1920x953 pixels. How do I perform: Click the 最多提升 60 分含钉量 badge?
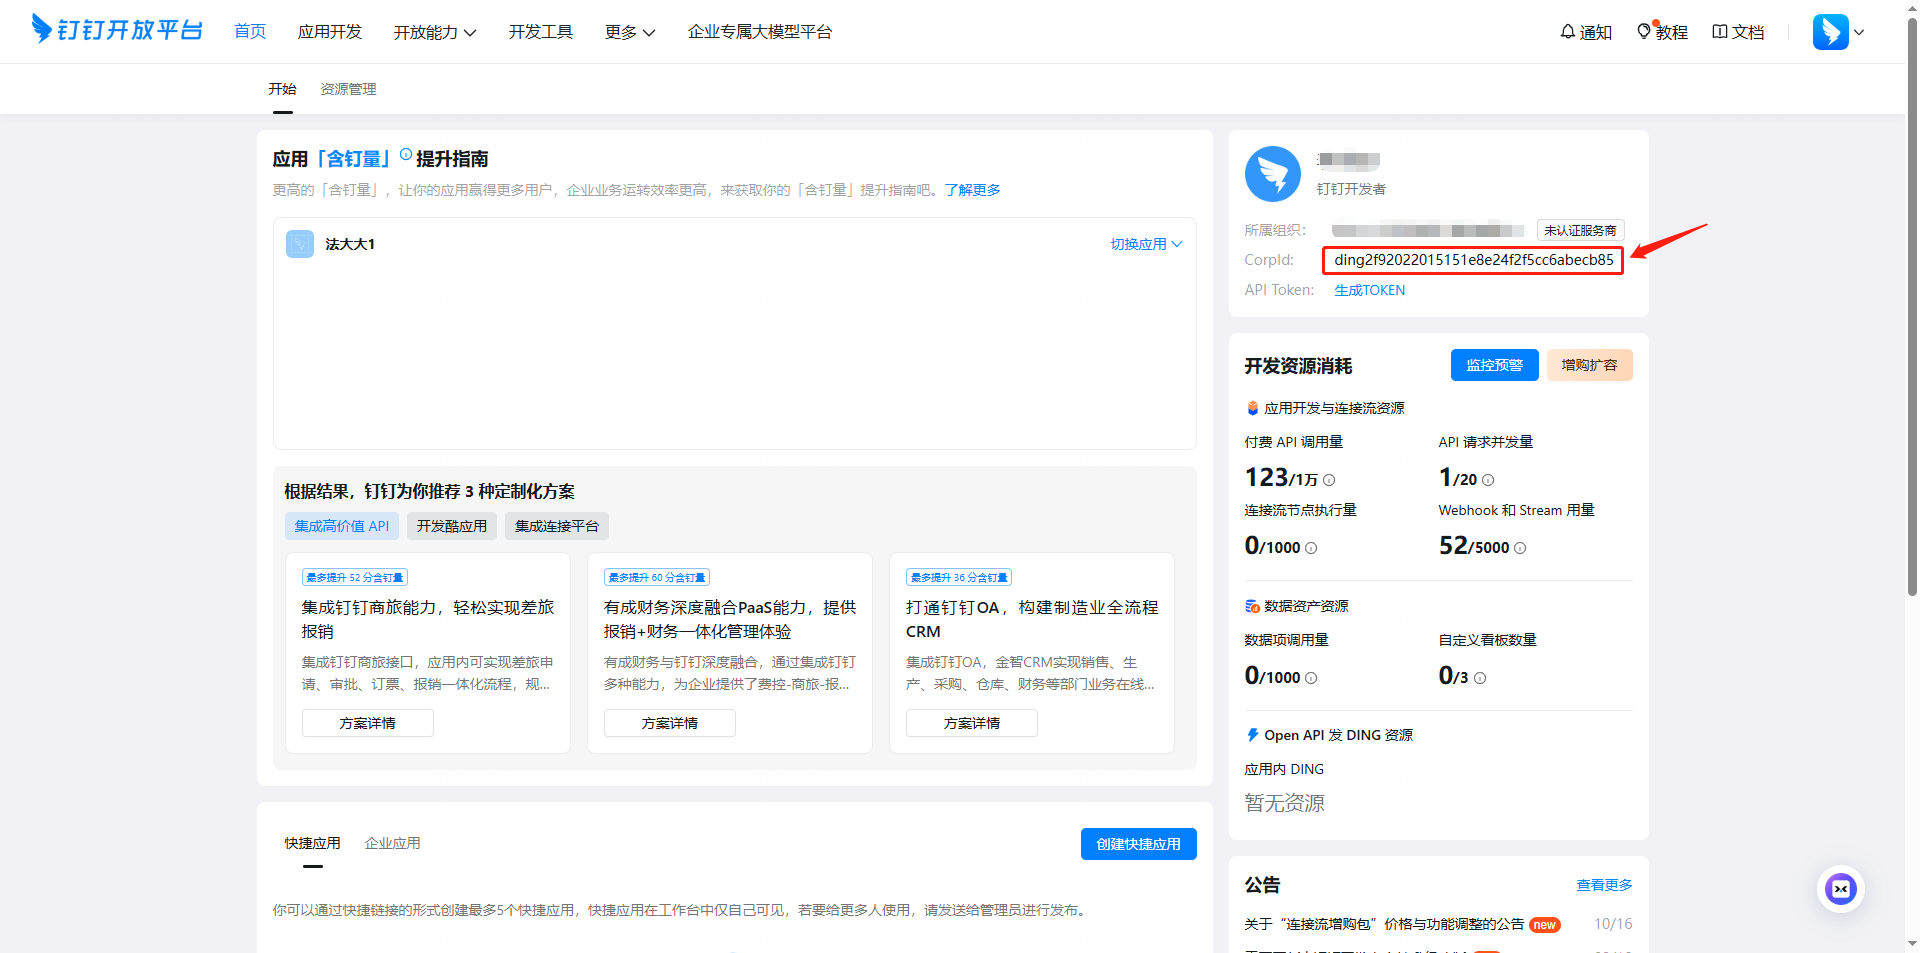click(x=657, y=577)
